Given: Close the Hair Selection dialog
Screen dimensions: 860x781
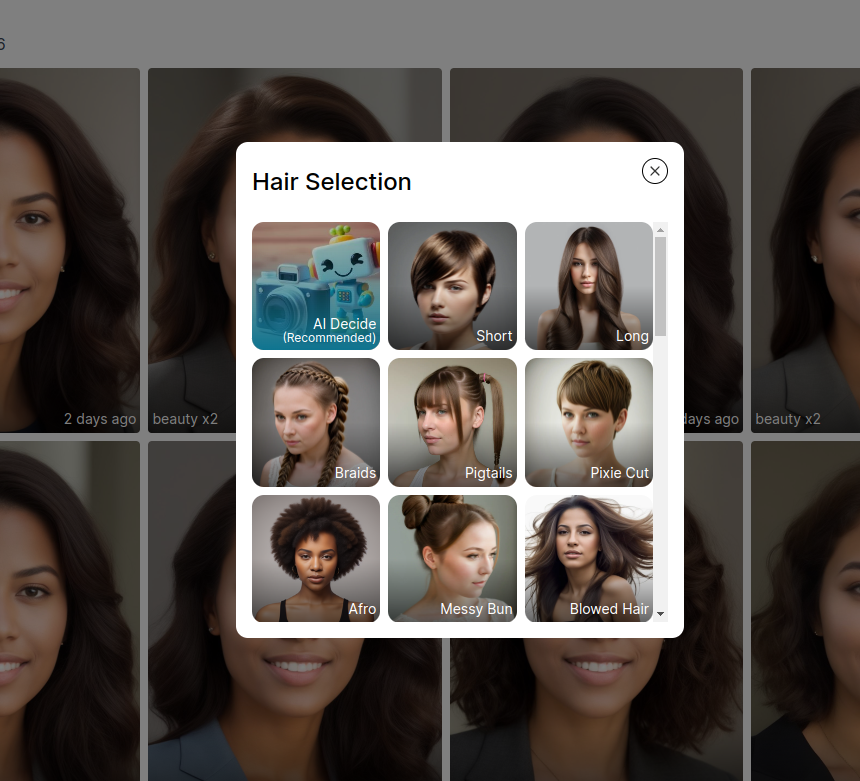Looking at the screenshot, I should pos(655,171).
